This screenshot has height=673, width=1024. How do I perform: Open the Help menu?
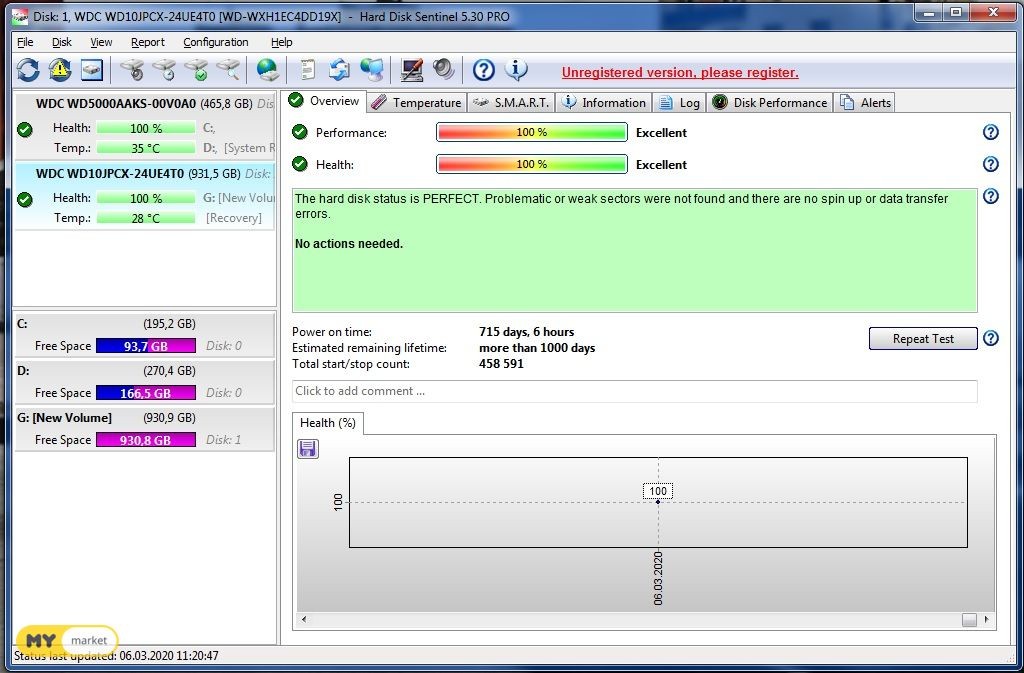[281, 42]
